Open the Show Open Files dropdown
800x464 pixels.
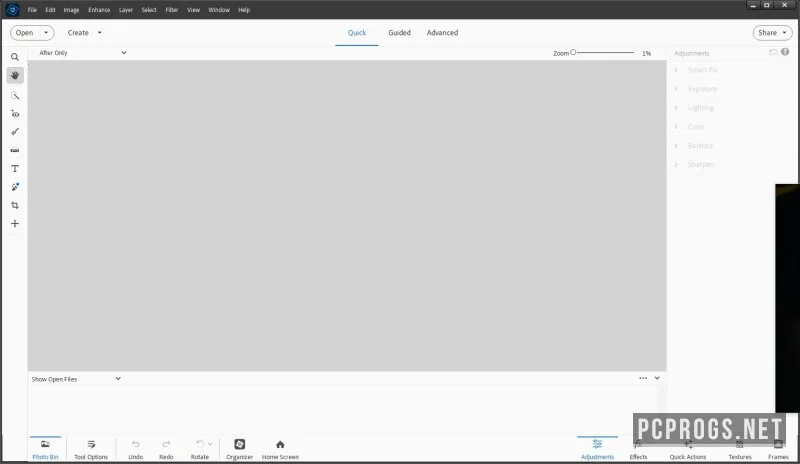tap(76, 379)
